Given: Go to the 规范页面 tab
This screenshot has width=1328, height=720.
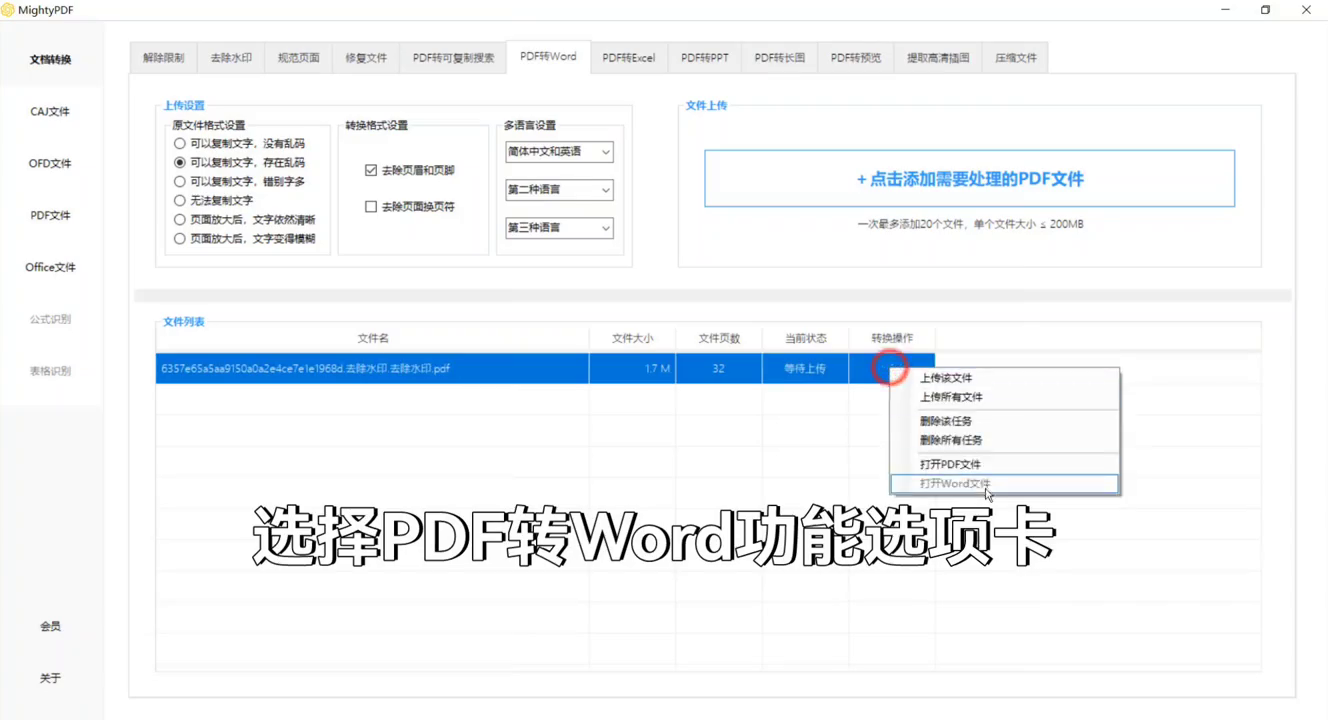Looking at the screenshot, I should [299, 58].
